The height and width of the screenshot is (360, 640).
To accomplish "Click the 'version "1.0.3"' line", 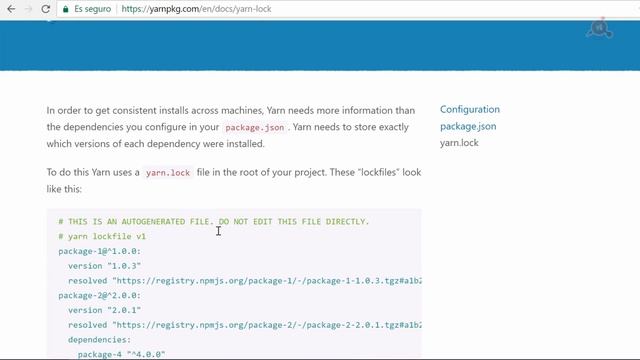I will pos(104,266).
